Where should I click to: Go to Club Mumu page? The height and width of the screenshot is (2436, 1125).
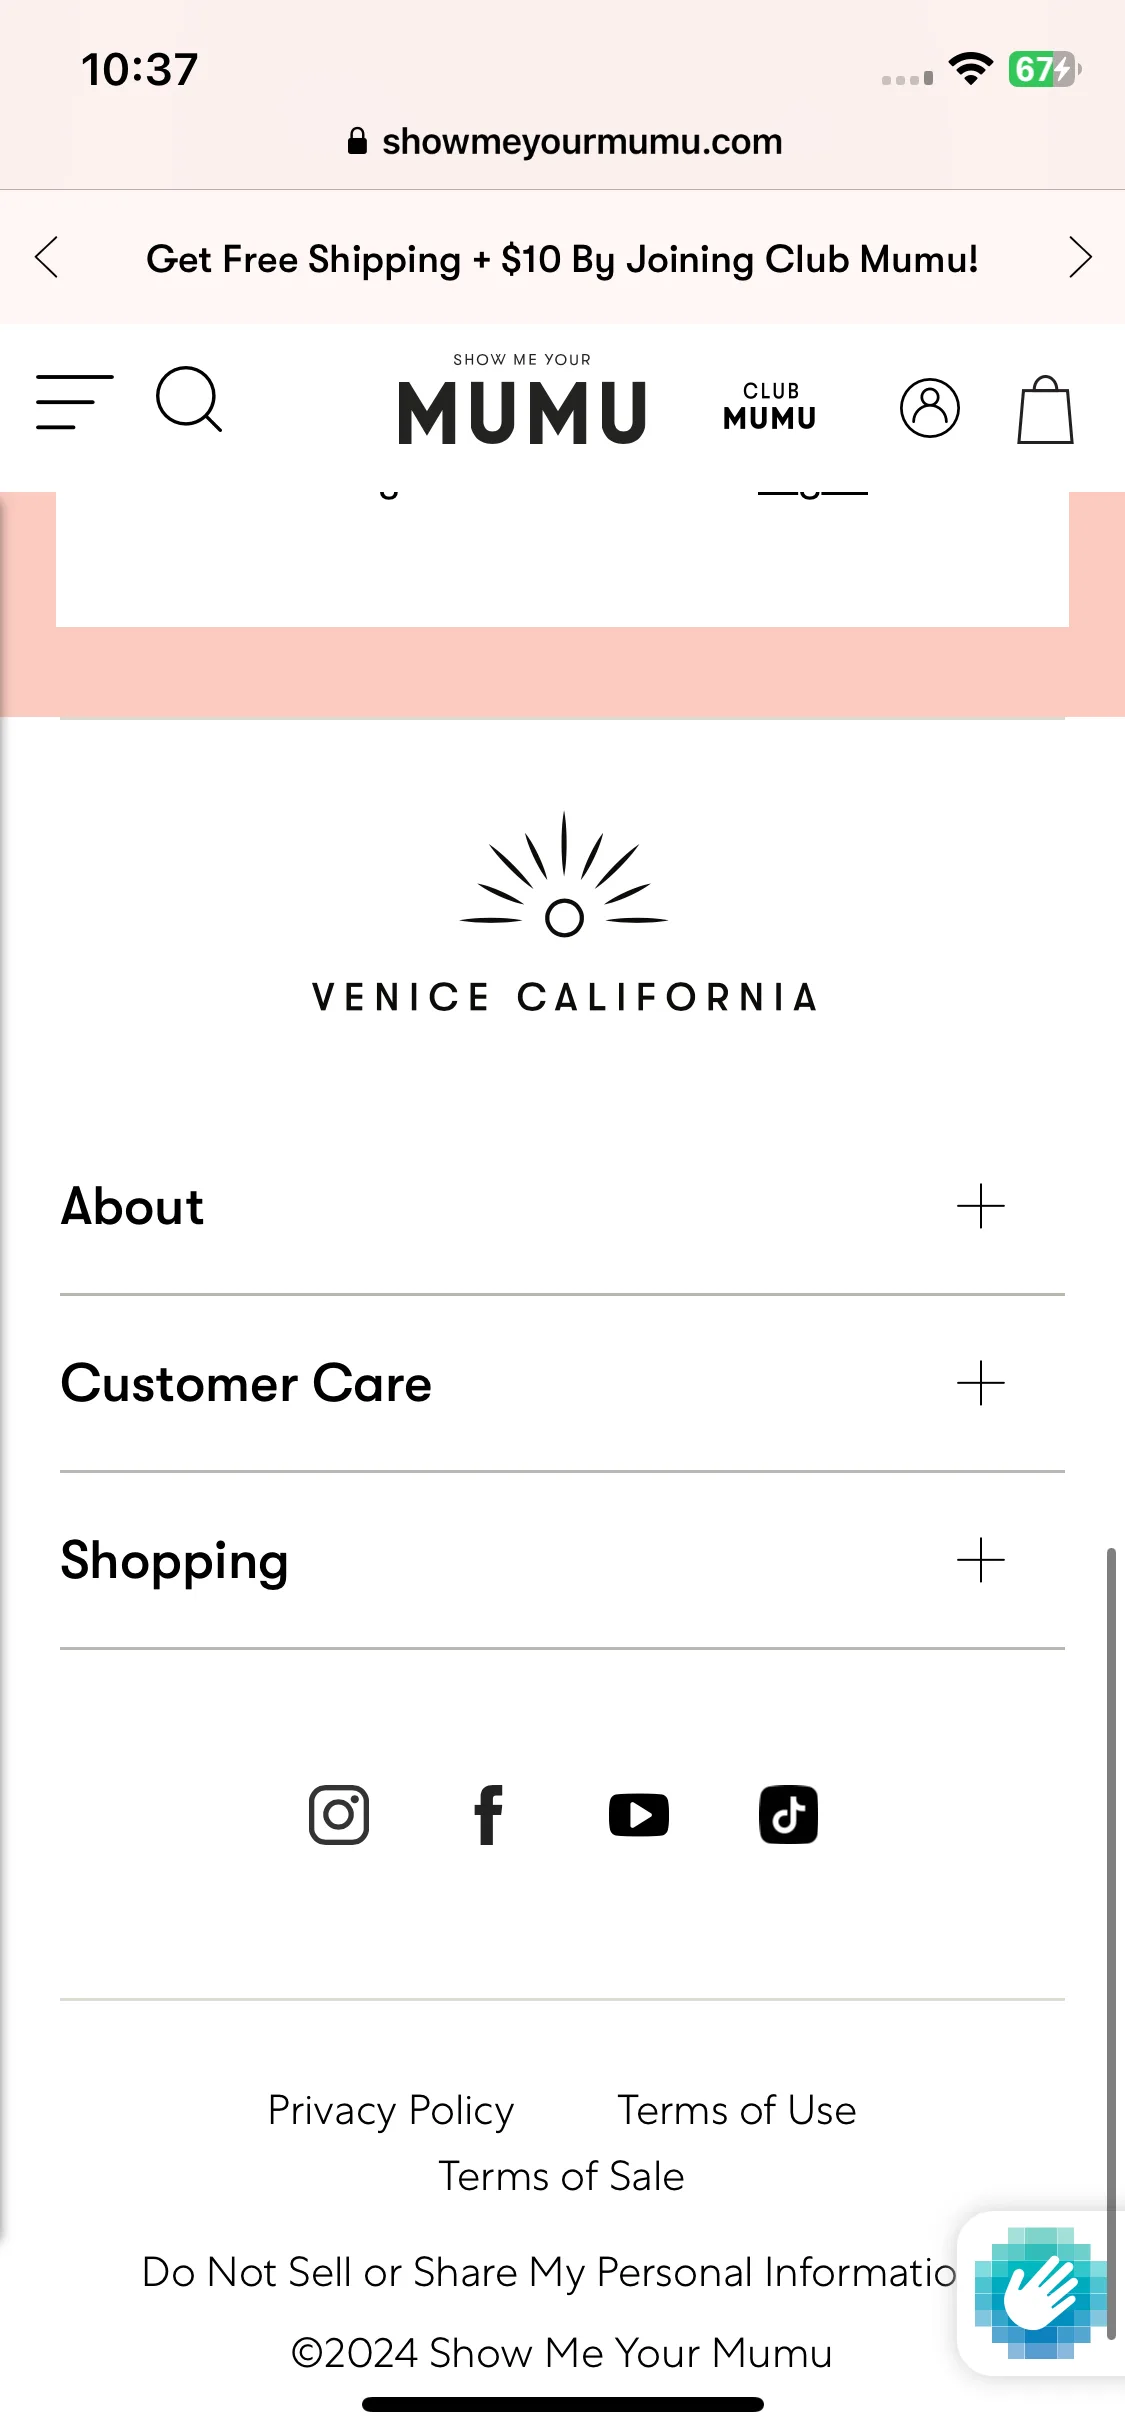pos(770,406)
